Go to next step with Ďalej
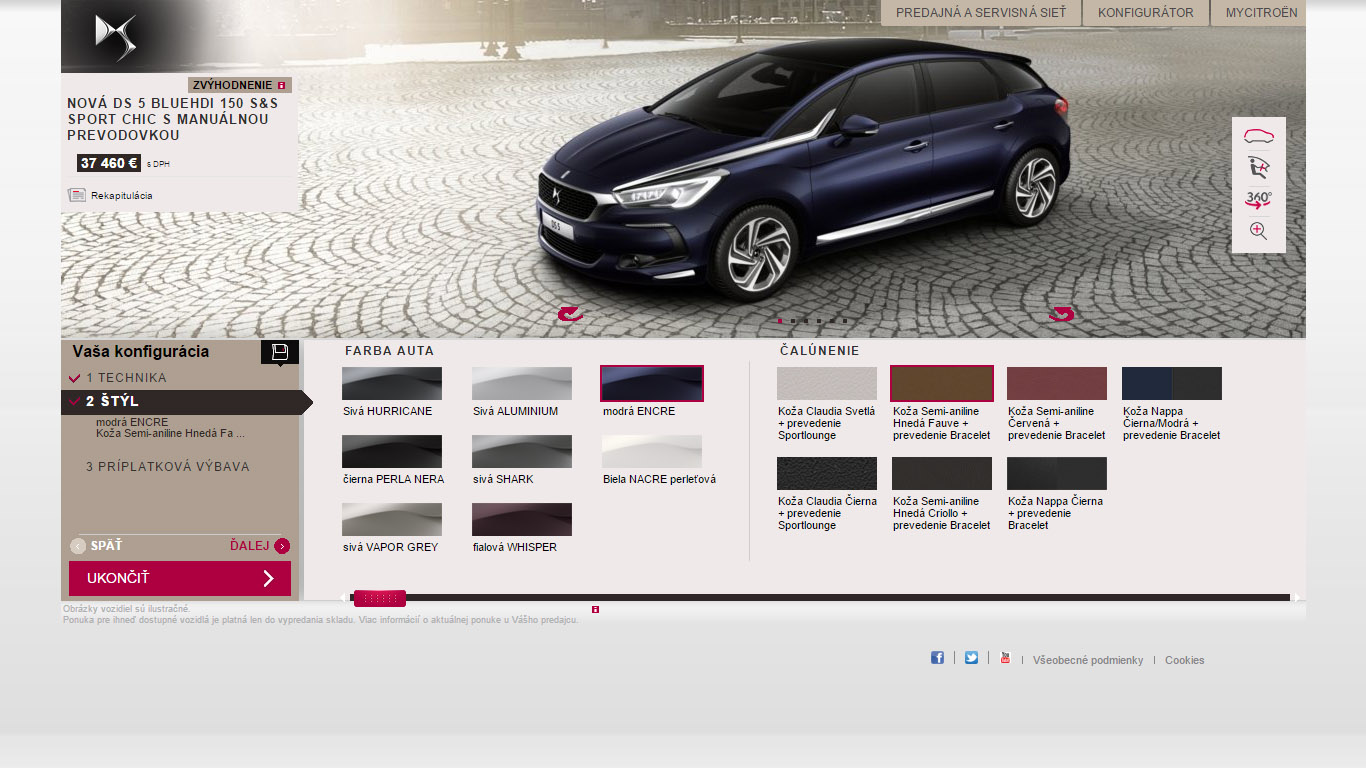This screenshot has height=768, width=1366. point(259,546)
